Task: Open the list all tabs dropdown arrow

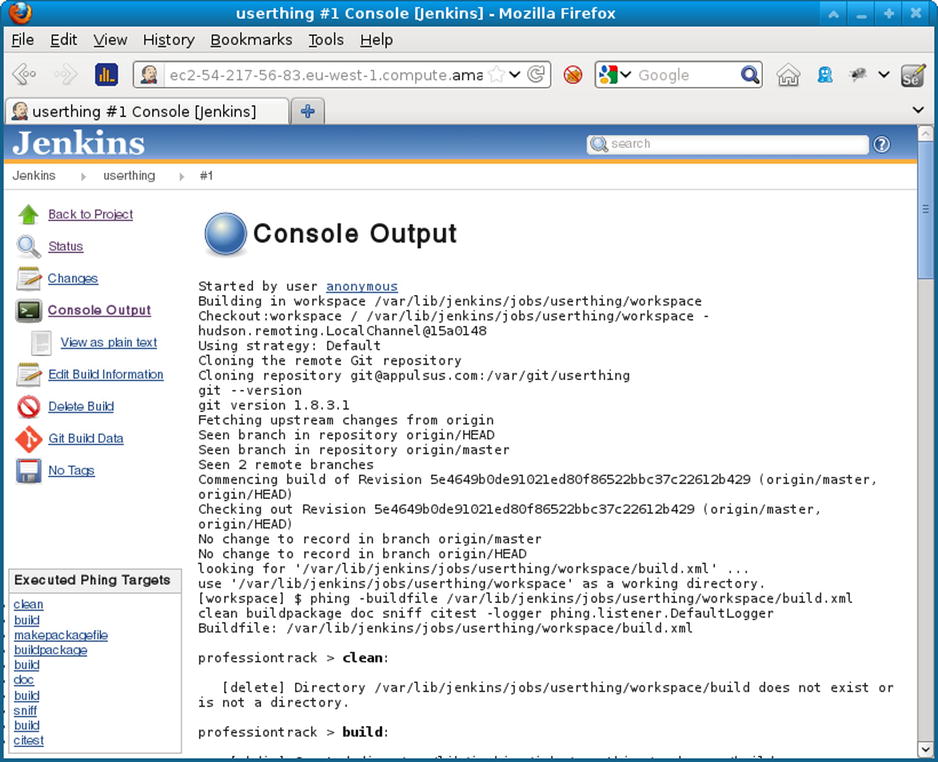Action: click(x=918, y=110)
